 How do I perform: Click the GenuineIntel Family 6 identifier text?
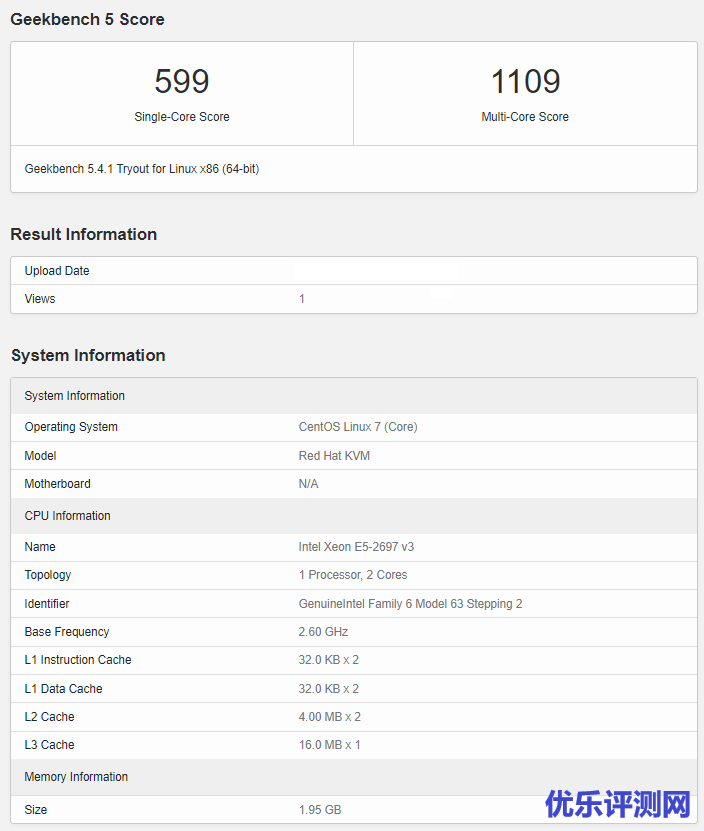point(410,604)
